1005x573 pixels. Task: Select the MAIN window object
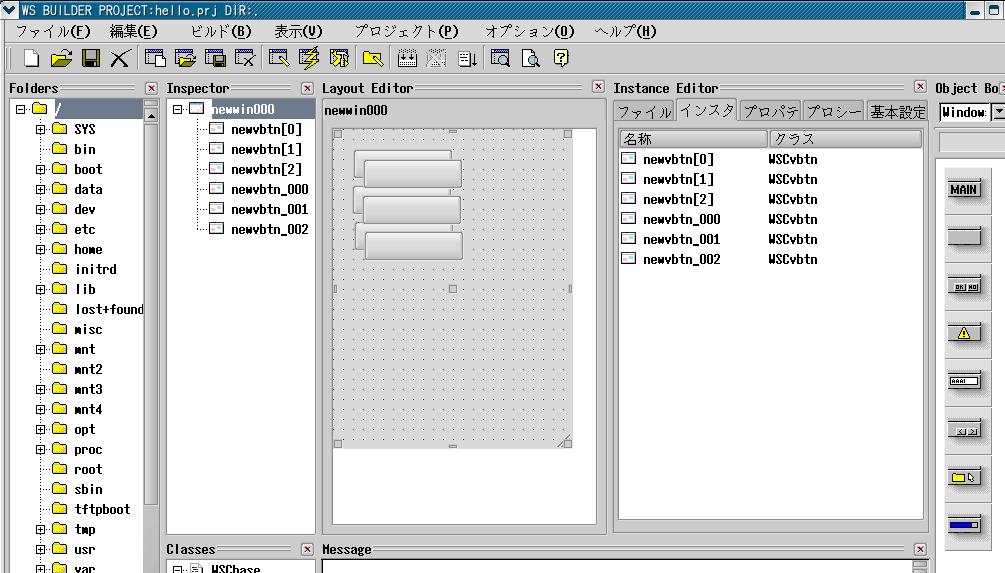pos(964,190)
